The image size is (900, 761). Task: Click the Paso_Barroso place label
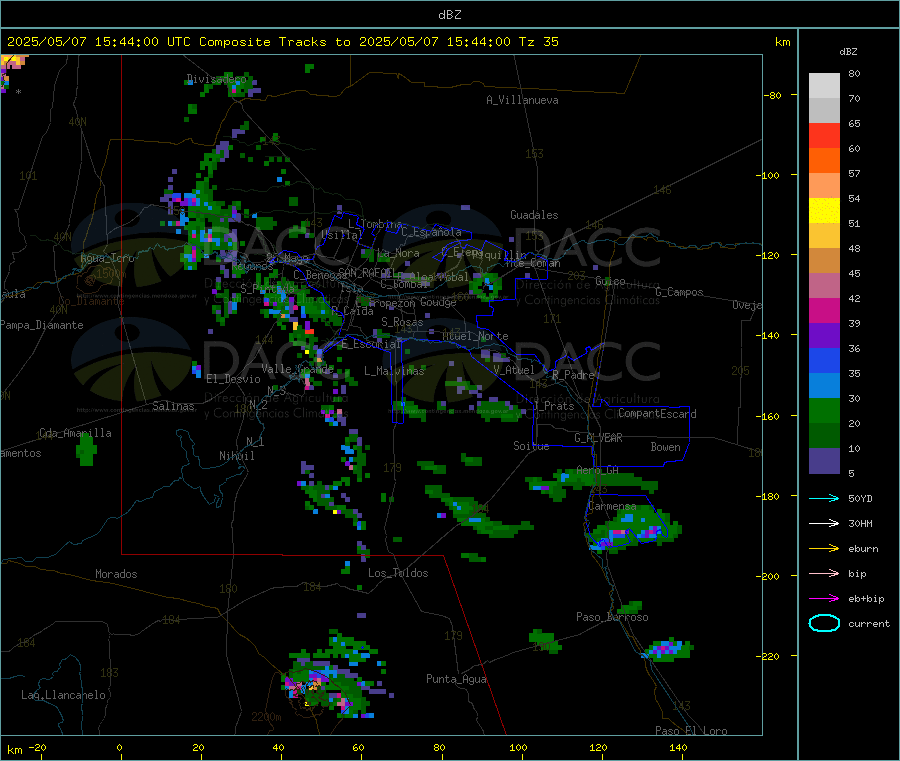point(612,617)
